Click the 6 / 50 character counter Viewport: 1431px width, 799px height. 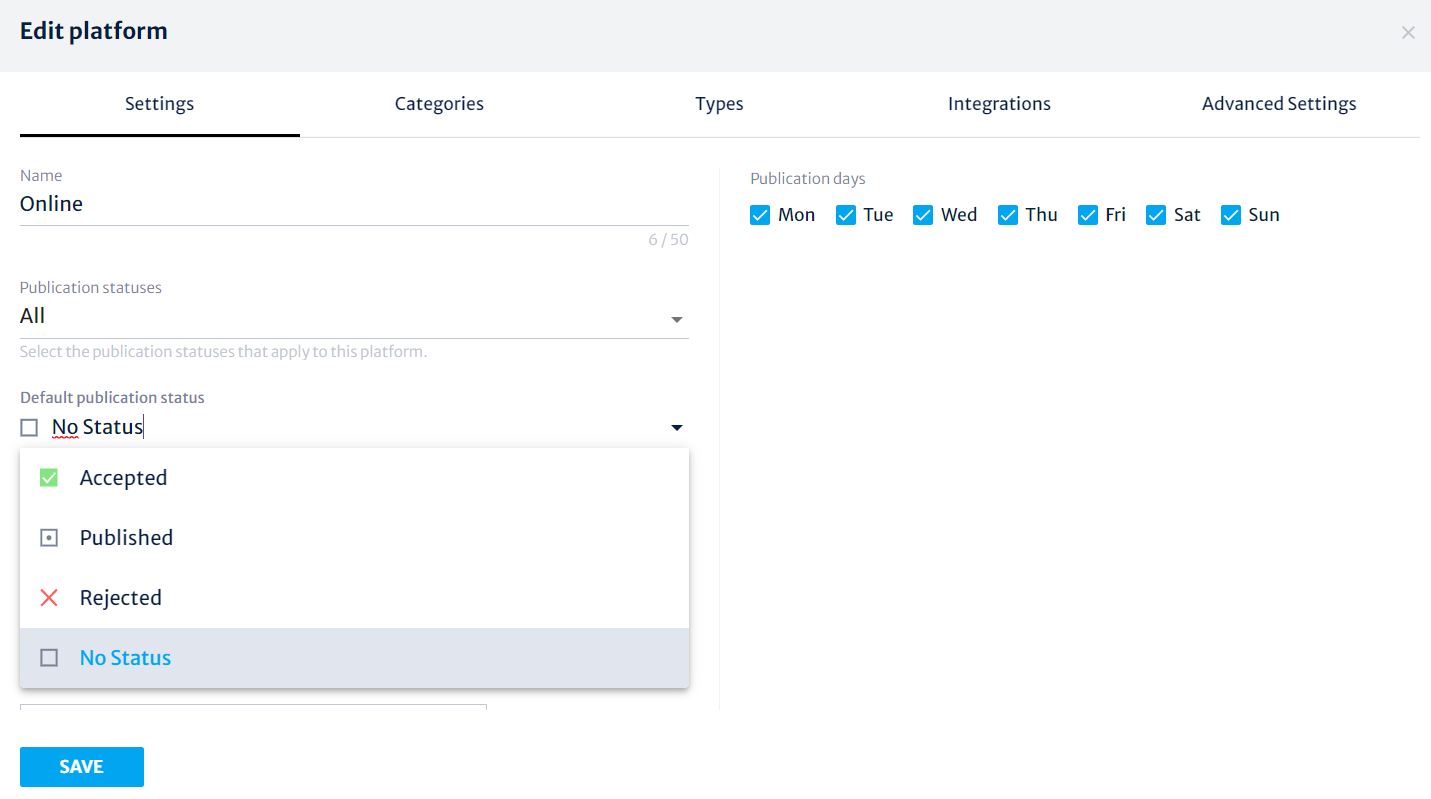pyautogui.click(x=668, y=240)
